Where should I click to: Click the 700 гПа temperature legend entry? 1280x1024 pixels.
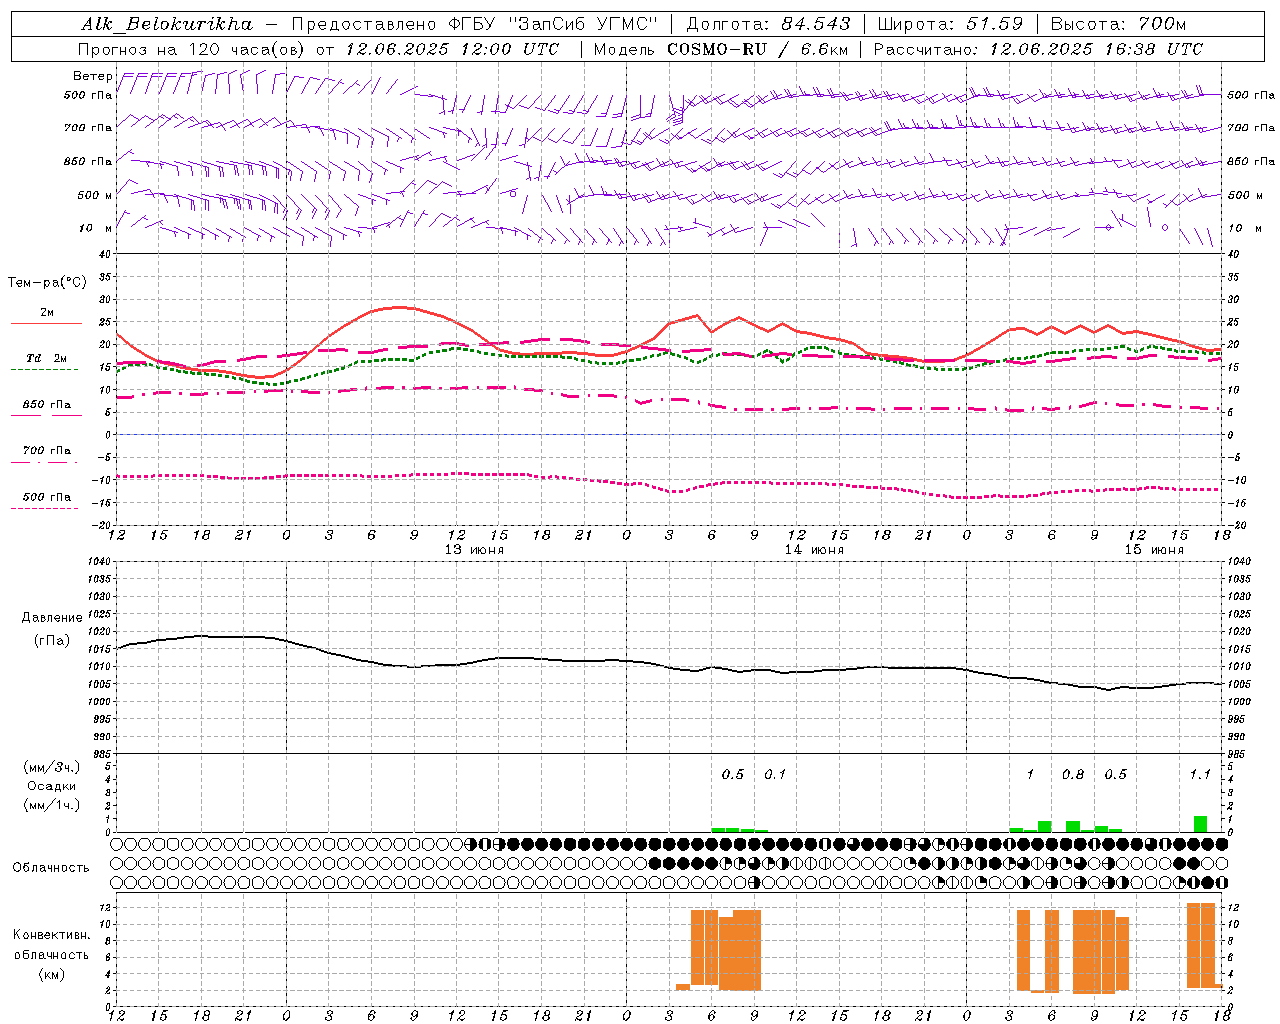tap(47, 450)
